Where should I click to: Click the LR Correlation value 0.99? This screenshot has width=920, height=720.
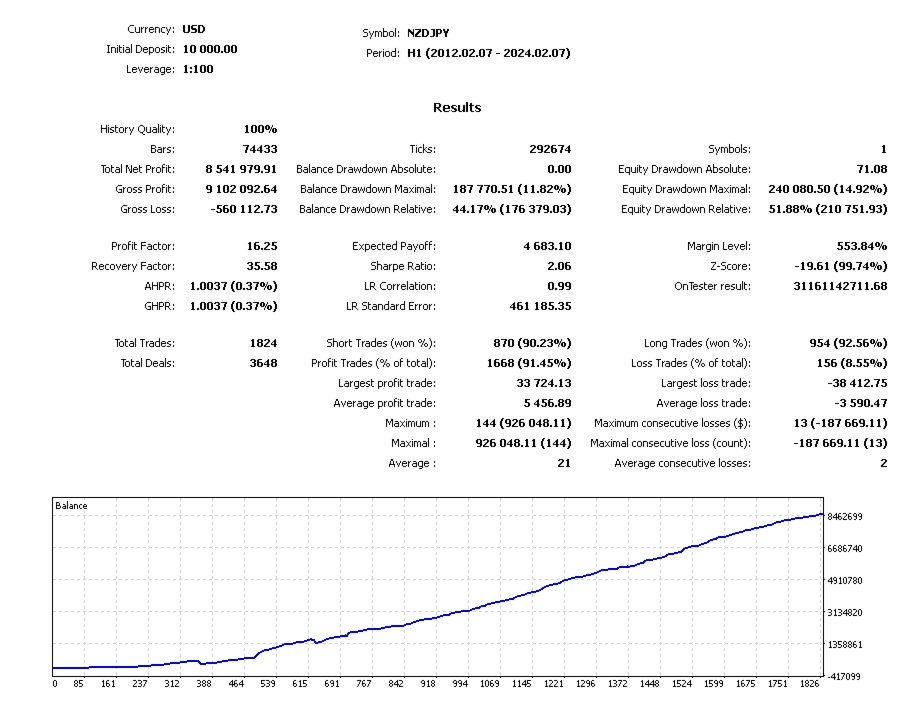(559, 286)
